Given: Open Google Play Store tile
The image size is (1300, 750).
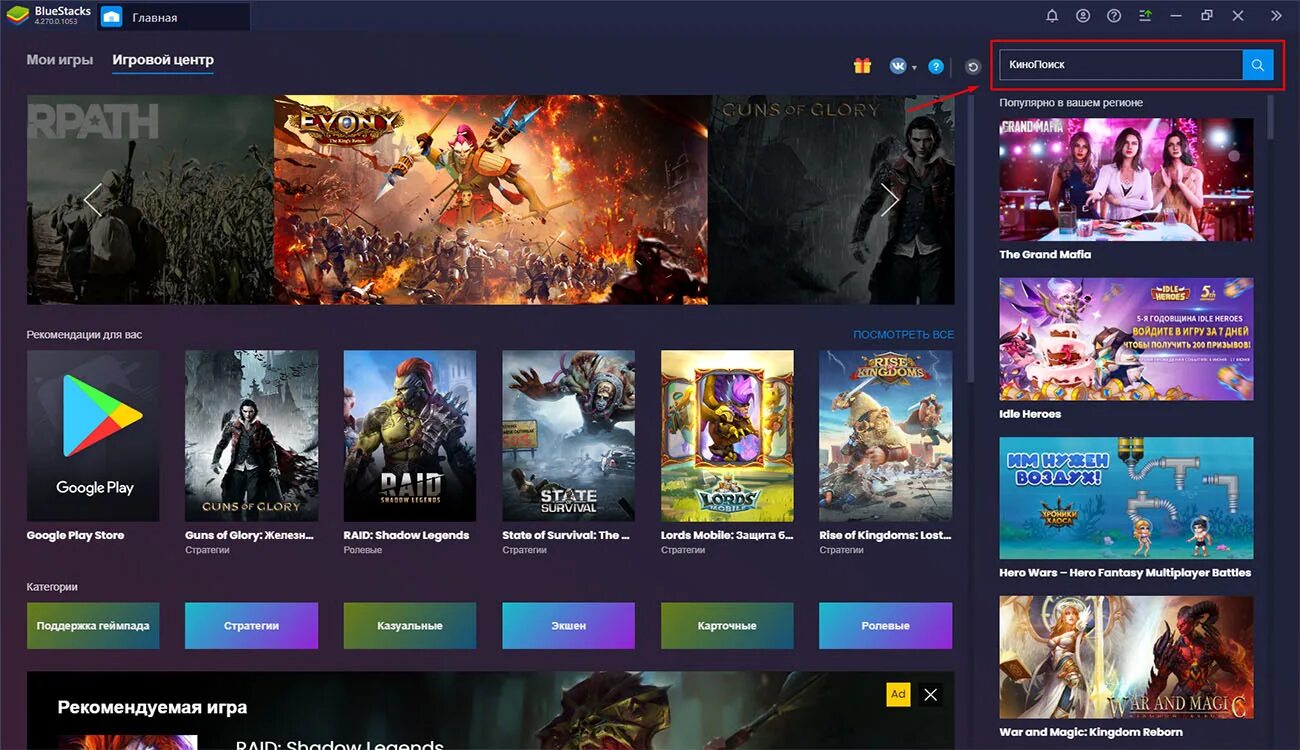Looking at the screenshot, I should pyautogui.click(x=93, y=435).
